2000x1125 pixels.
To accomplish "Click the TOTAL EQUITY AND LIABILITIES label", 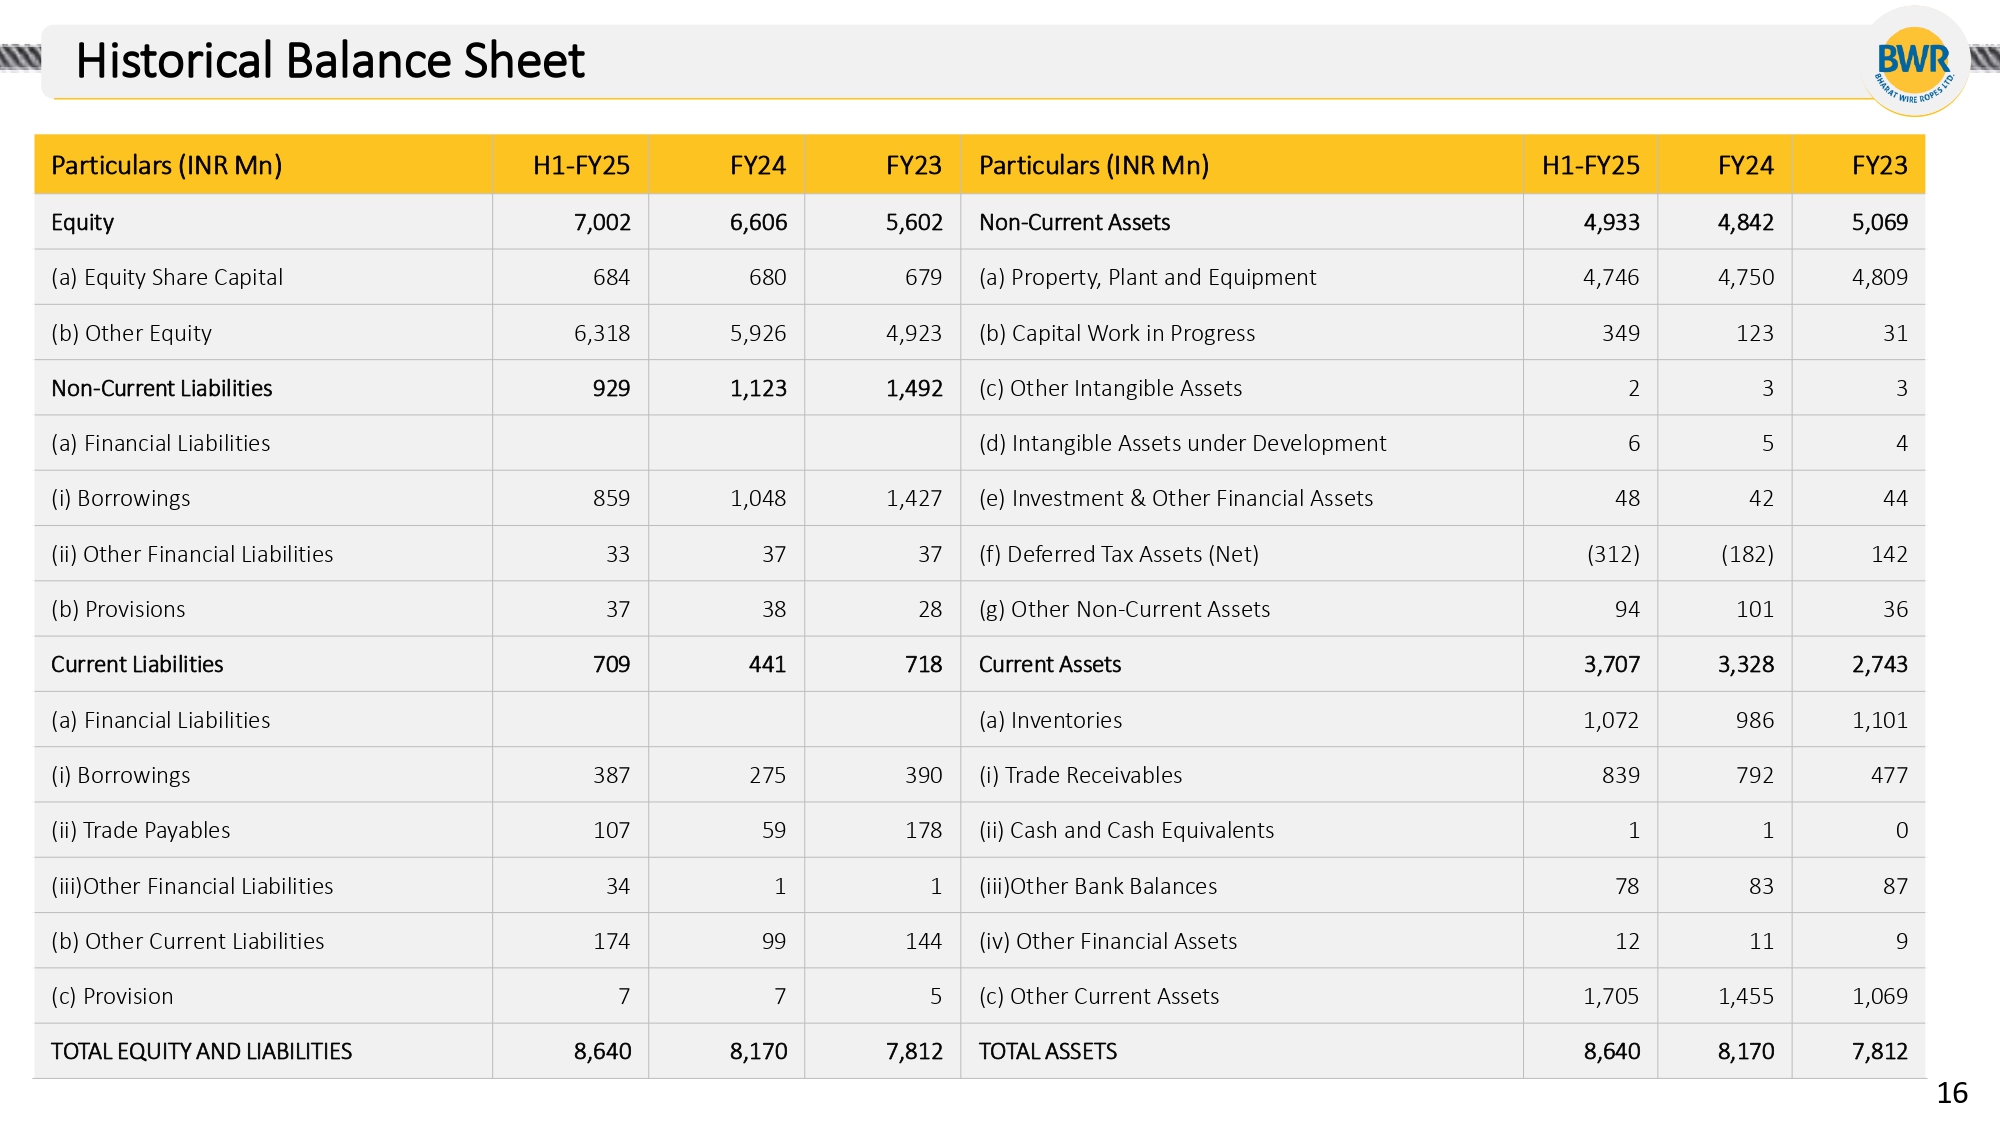I will [x=201, y=1051].
